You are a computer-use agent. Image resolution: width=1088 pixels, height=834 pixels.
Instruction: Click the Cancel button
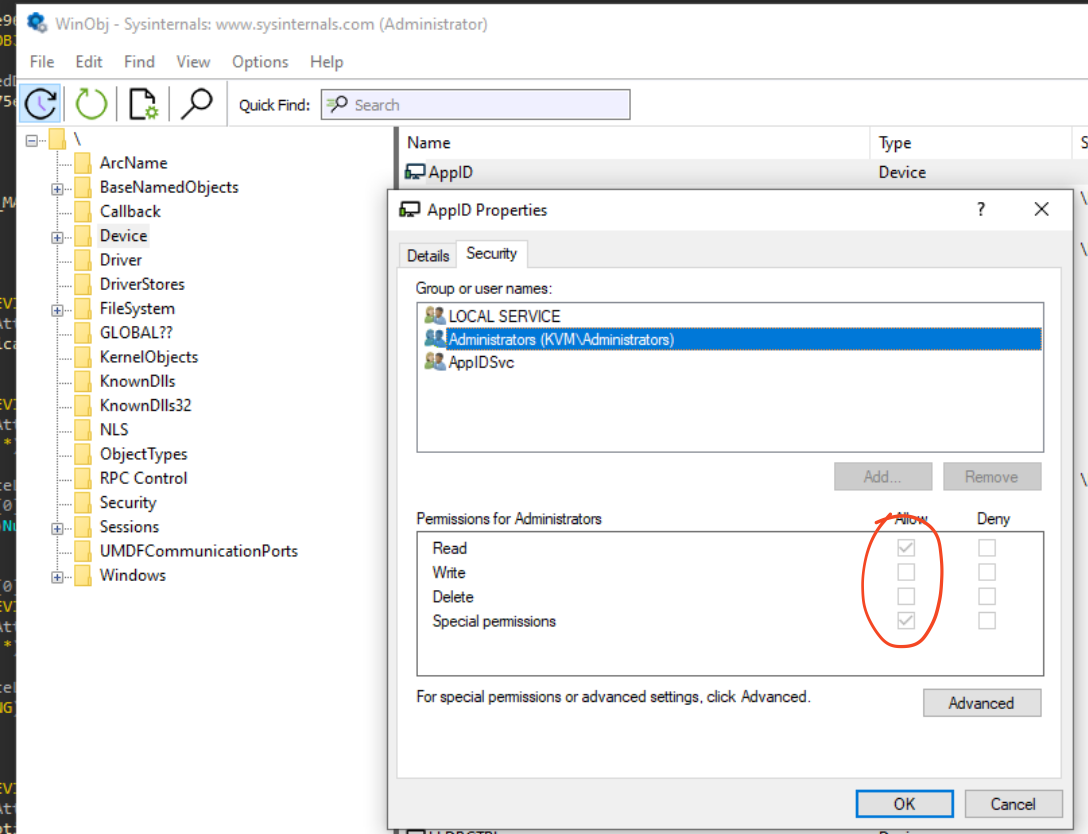[x=1013, y=803]
